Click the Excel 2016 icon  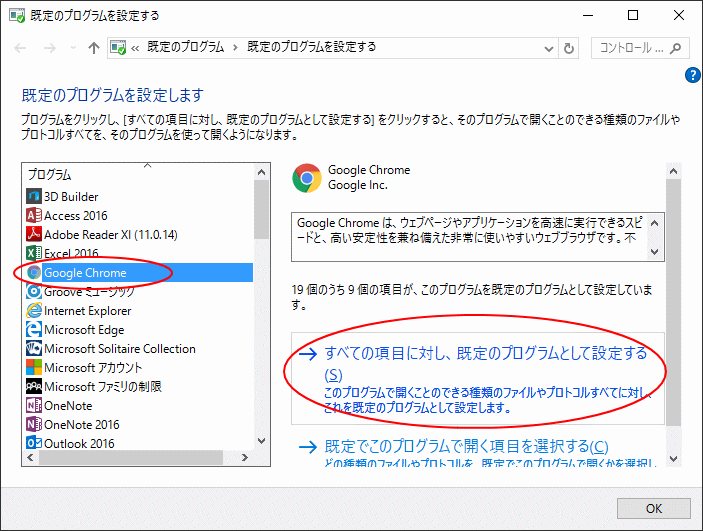pyautogui.click(x=34, y=253)
